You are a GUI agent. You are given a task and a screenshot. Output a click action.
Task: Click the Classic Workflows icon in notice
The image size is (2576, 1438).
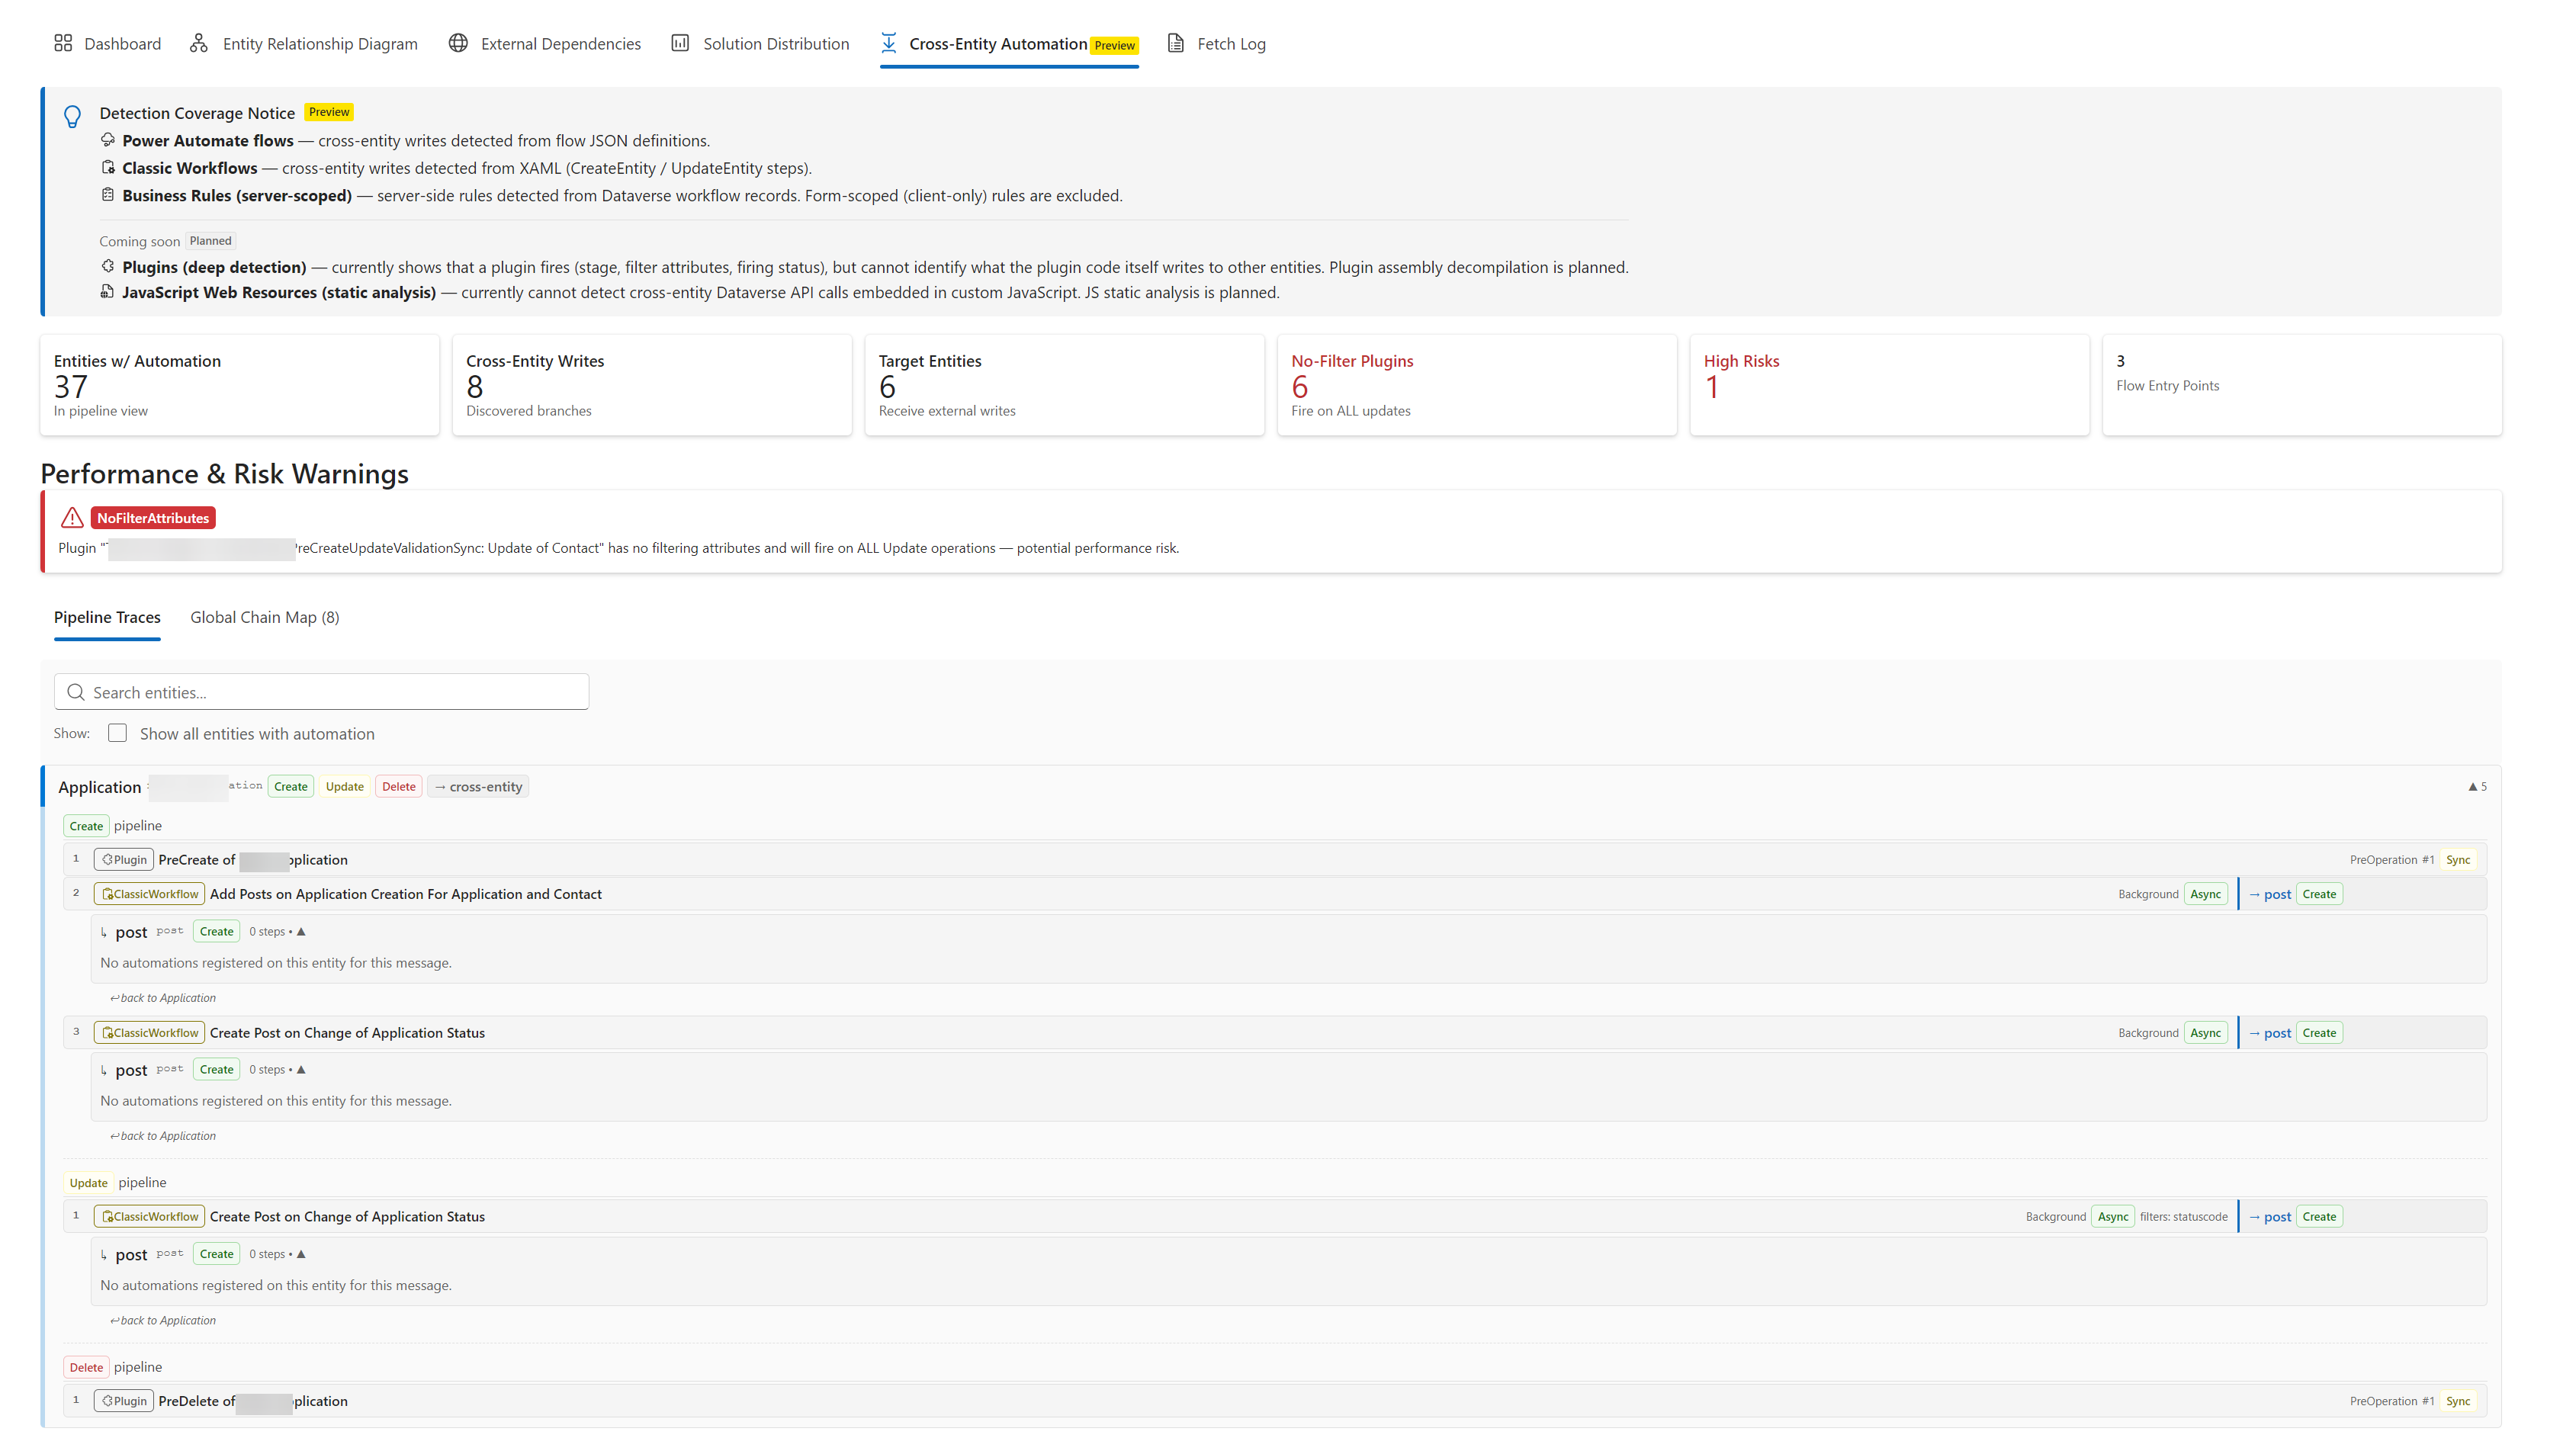(x=108, y=167)
